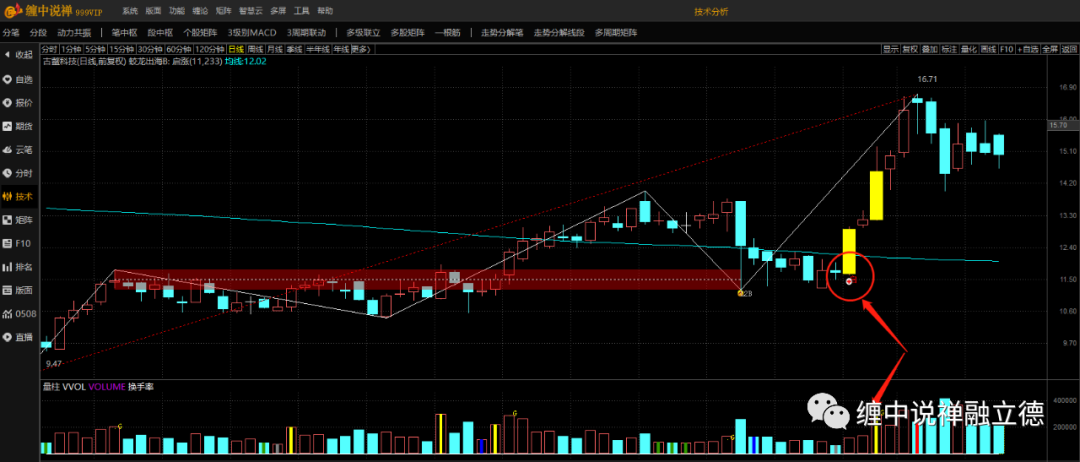Toggle the 分段 toolbar option
The height and width of the screenshot is (462, 1080).
point(39,32)
